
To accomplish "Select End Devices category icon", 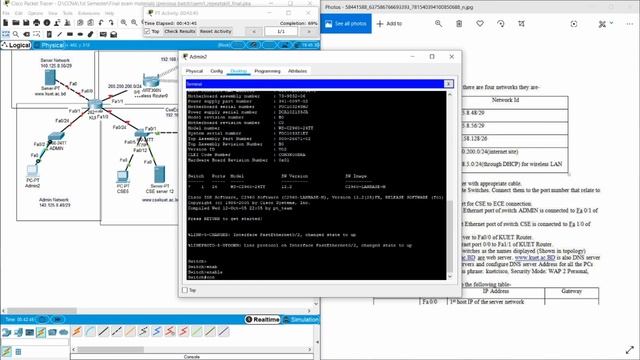I will (x=18, y=332).
